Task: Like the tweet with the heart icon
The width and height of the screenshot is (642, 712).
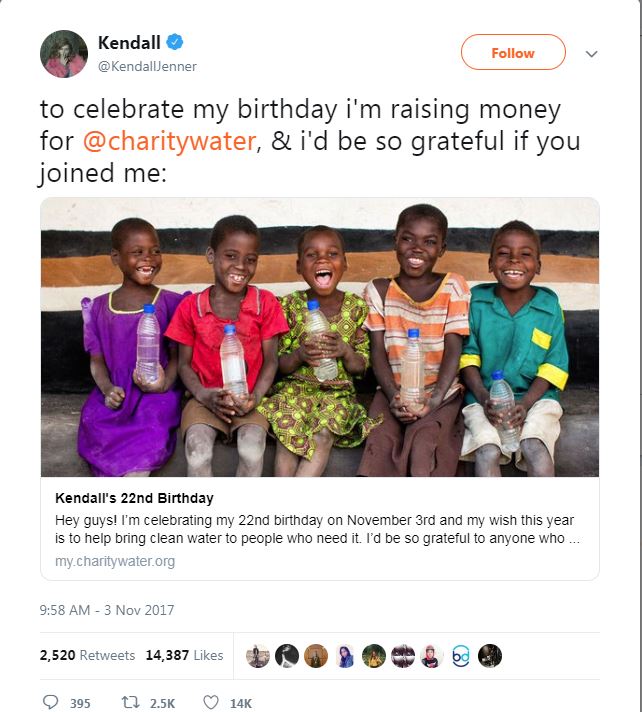Action: [211, 702]
